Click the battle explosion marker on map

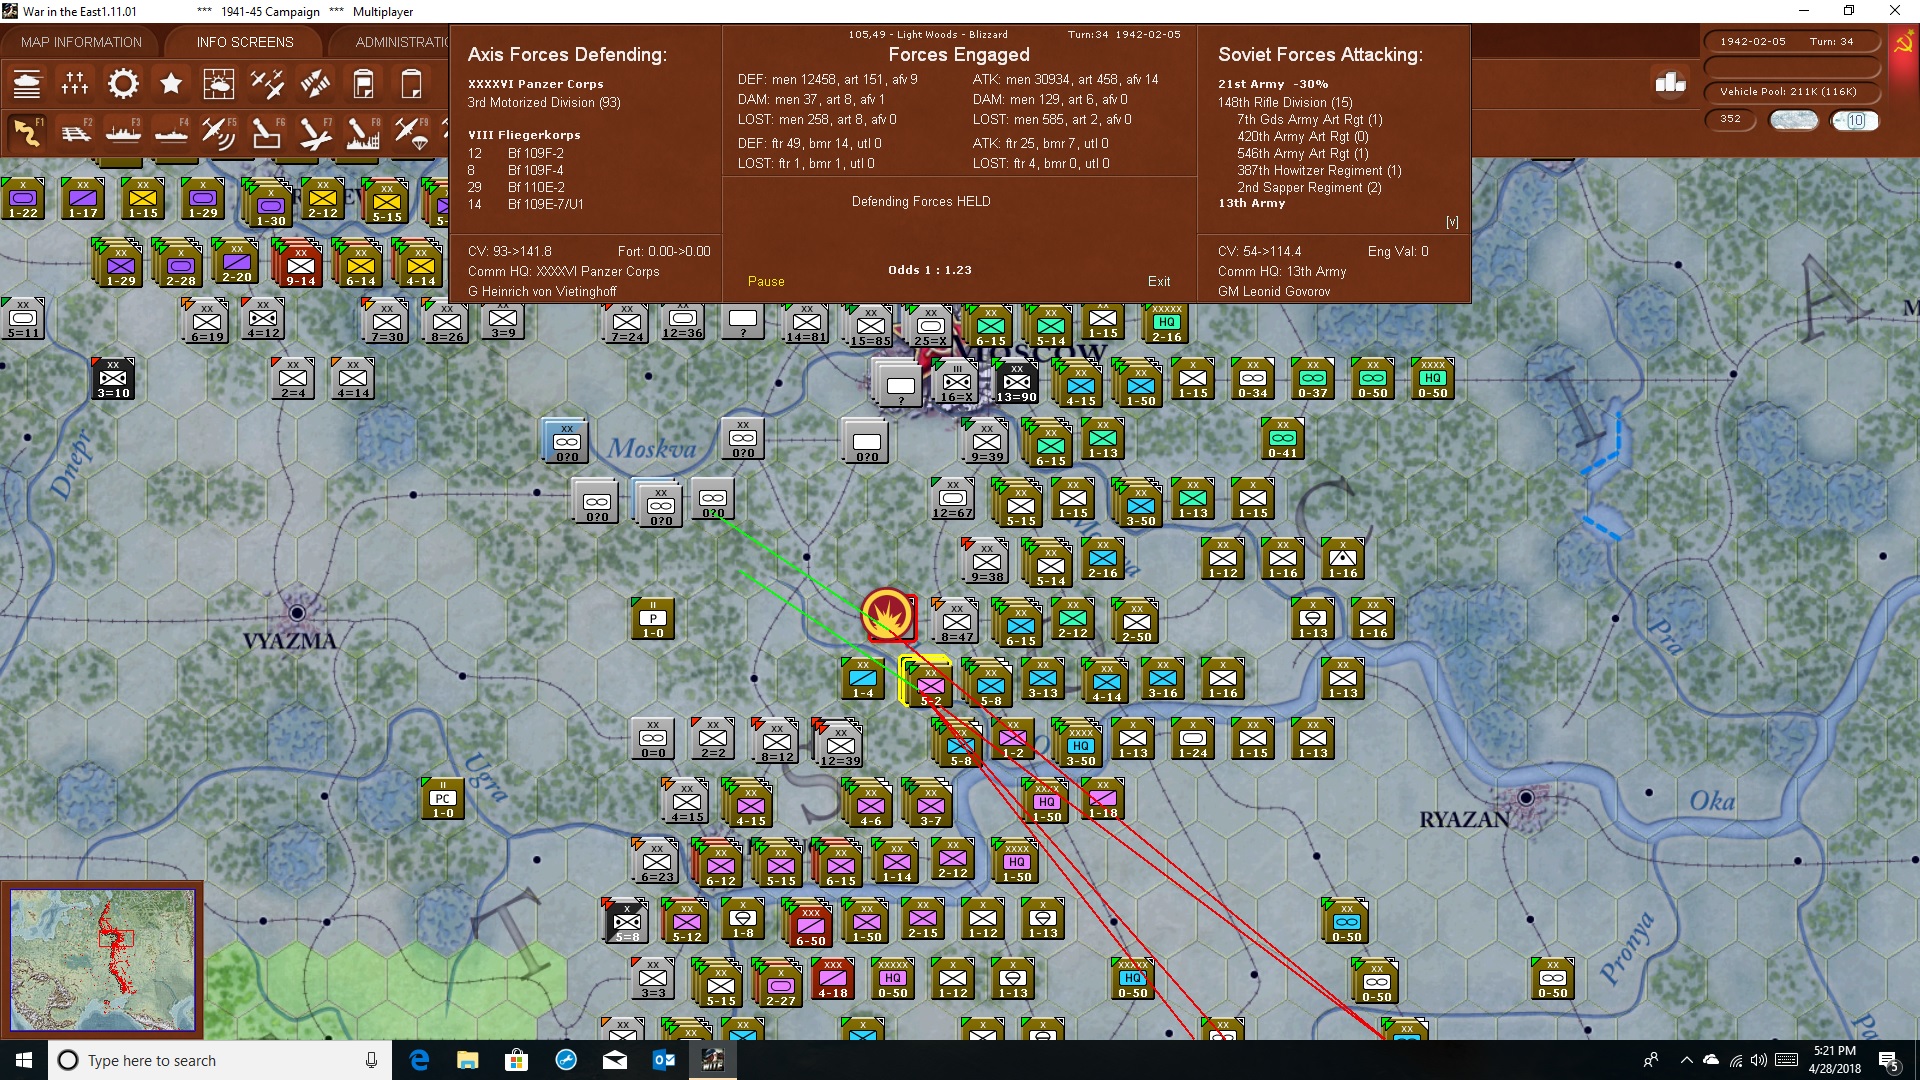pos(888,614)
